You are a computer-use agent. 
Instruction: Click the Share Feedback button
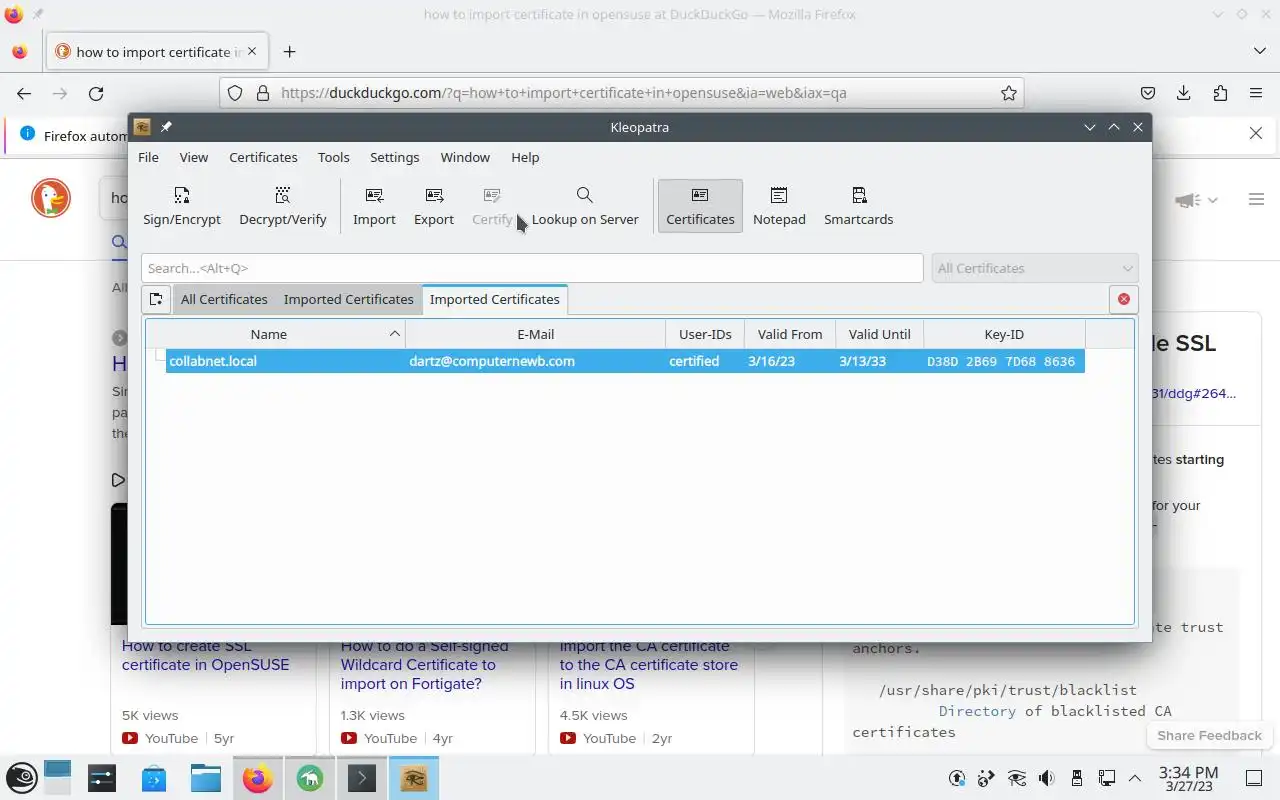1209,735
